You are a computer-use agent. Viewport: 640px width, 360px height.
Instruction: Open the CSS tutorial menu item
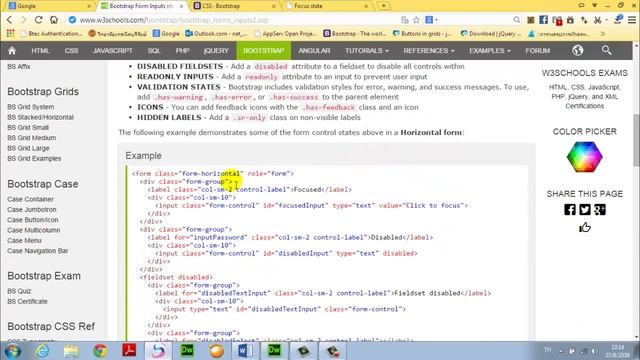point(71,51)
